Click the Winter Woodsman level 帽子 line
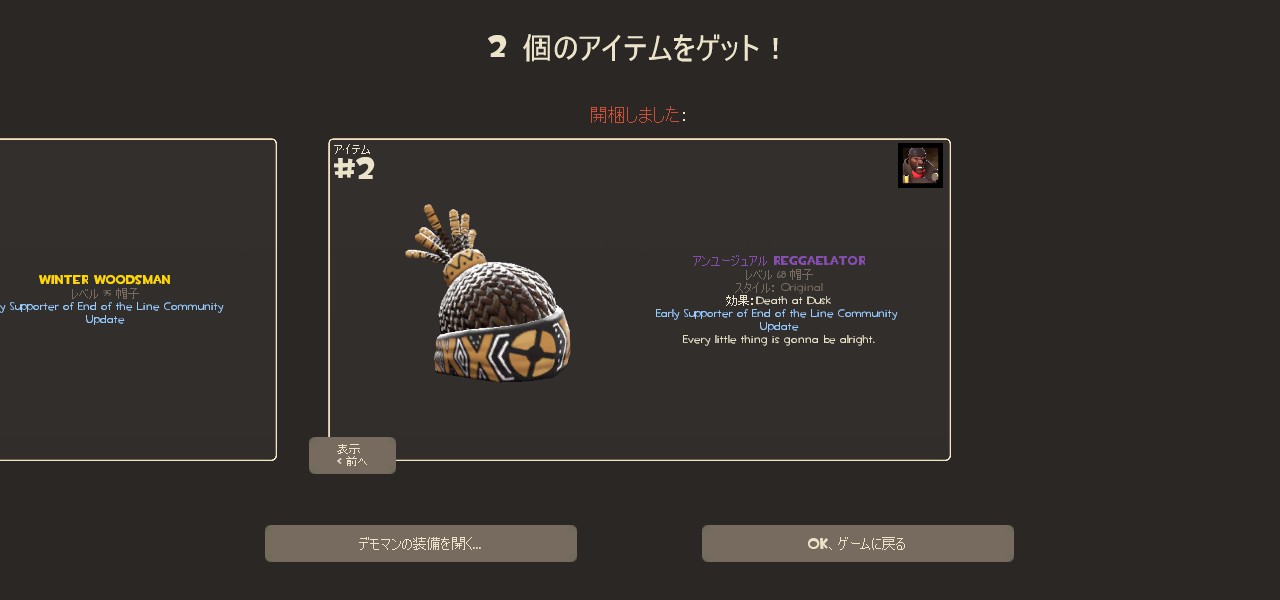Screen dimensions: 1280x600 (105, 294)
